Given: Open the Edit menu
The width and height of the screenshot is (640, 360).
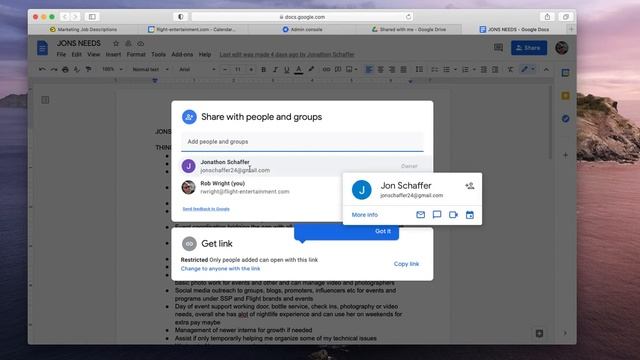Looking at the screenshot, I should point(76,54).
